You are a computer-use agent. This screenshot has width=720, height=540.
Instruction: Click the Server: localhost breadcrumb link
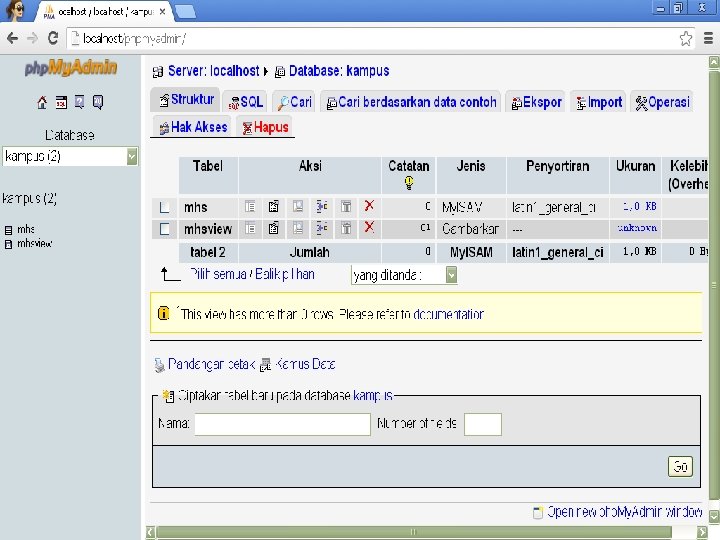(x=214, y=71)
